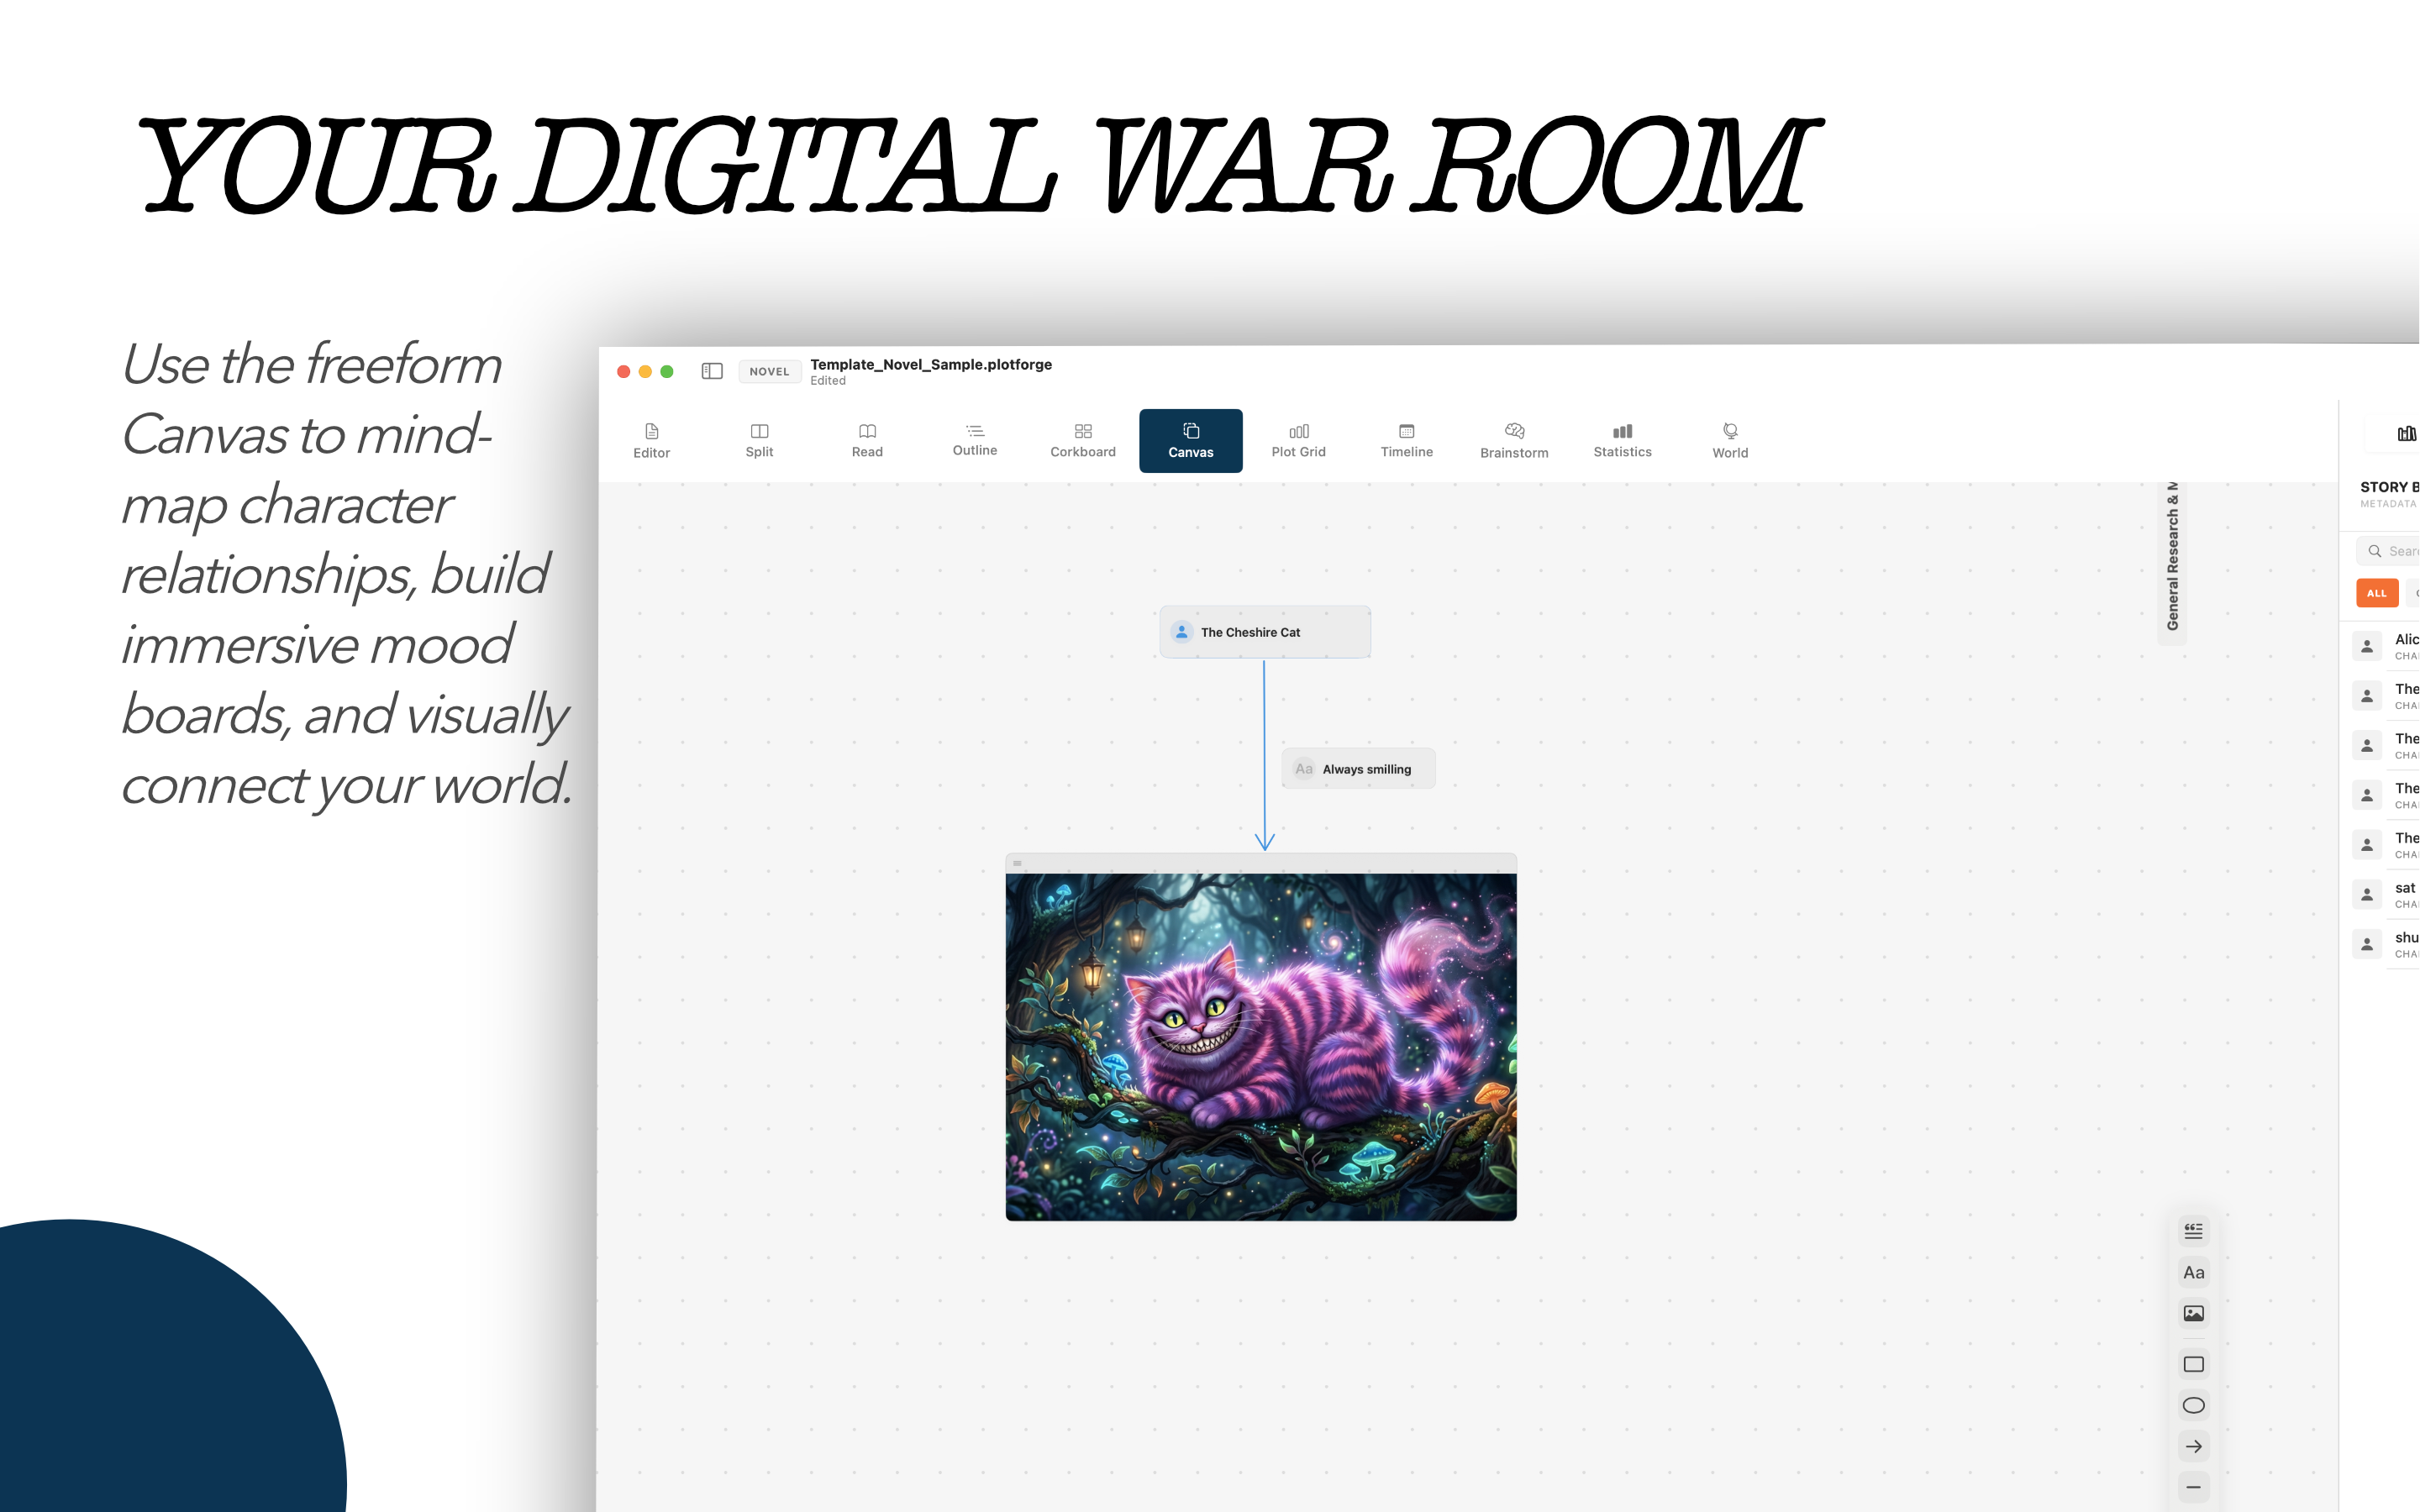Switch to the Editor view
Screen dimensions: 2420x1512
651,441
